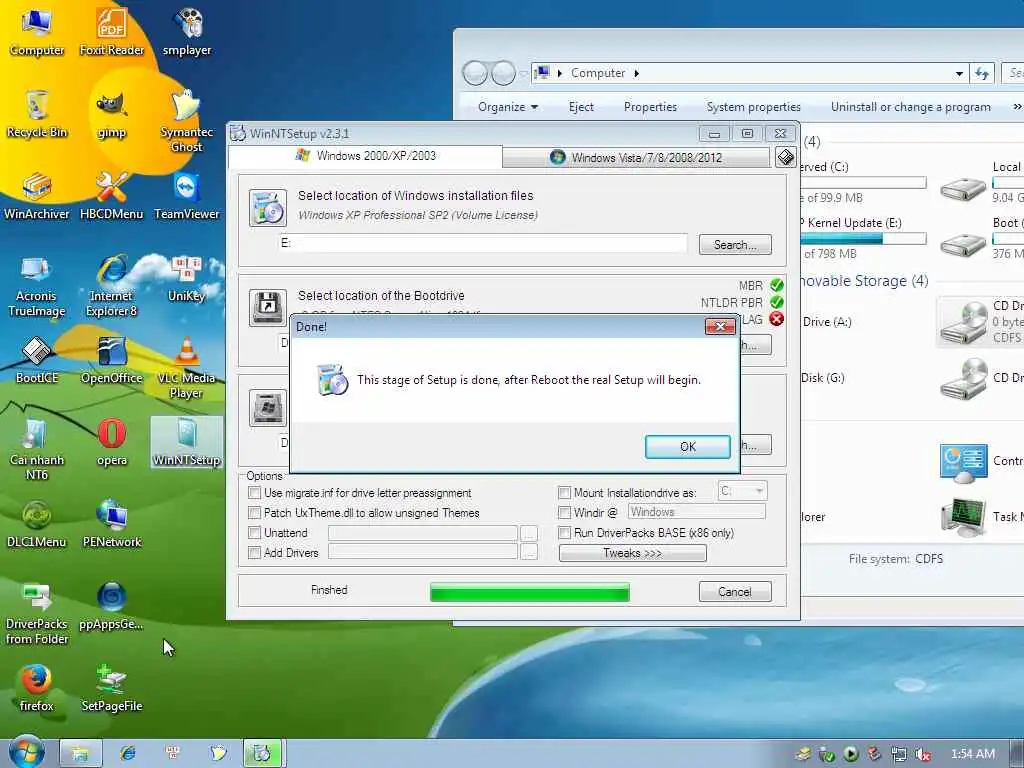Click the Explorer back navigation button
The height and width of the screenshot is (768, 1024).
click(475, 73)
